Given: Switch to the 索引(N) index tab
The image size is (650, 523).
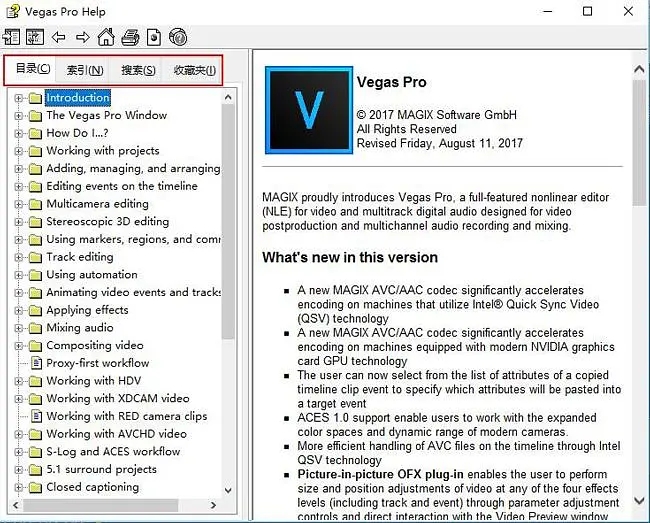Looking at the screenshot, I should tap(85, 70).
